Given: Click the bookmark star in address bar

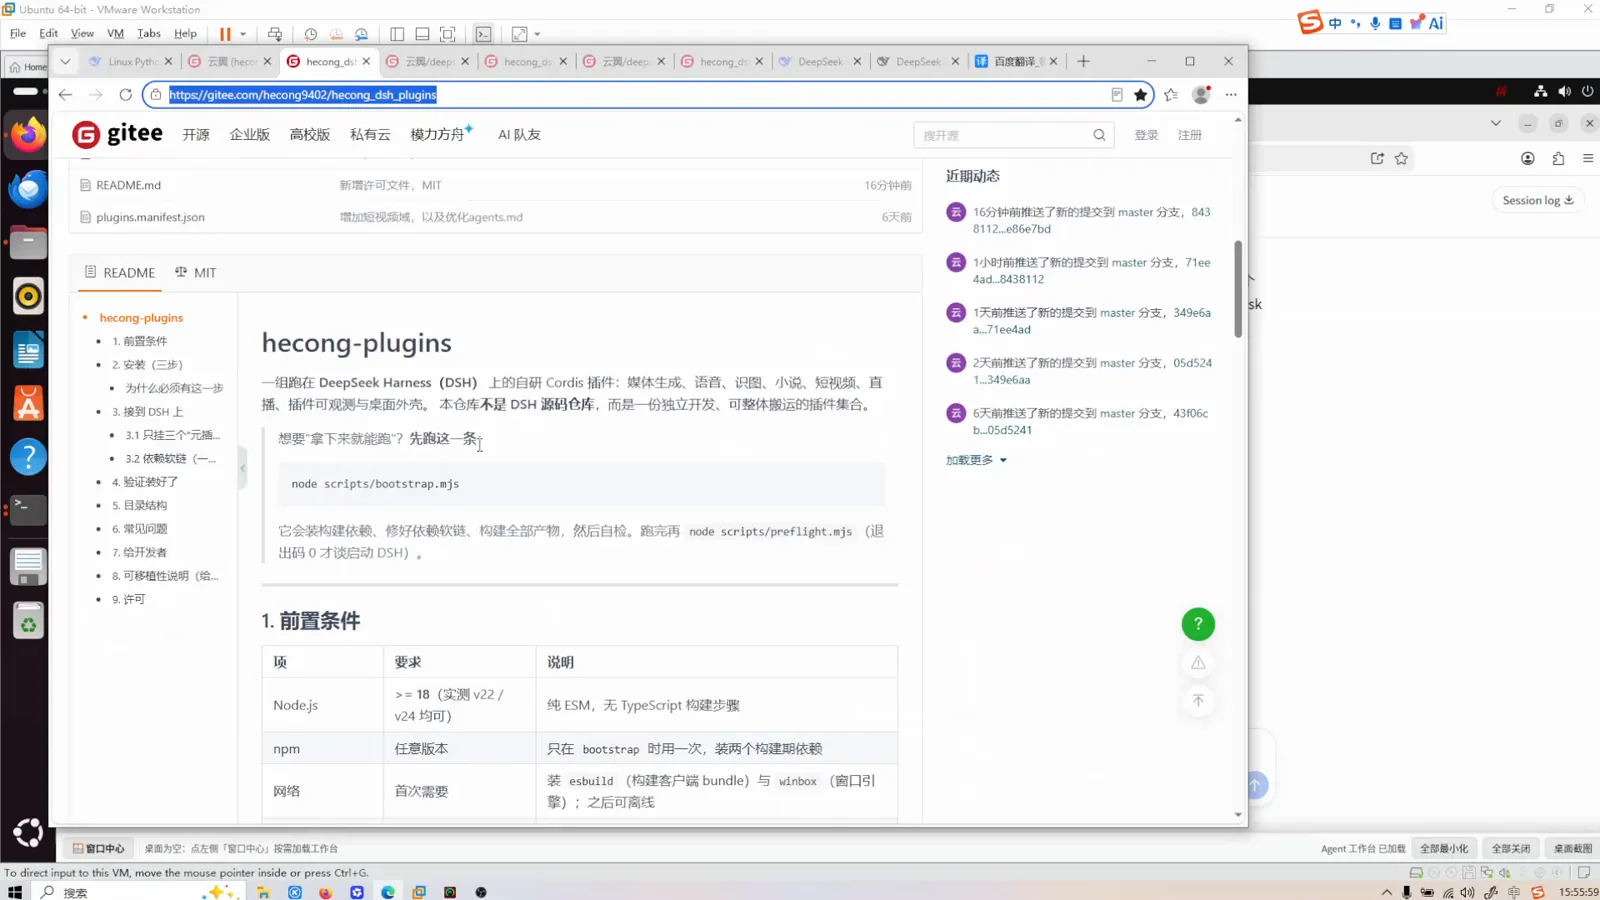Looking at the screenshot, I should [x=1141, y=94].
